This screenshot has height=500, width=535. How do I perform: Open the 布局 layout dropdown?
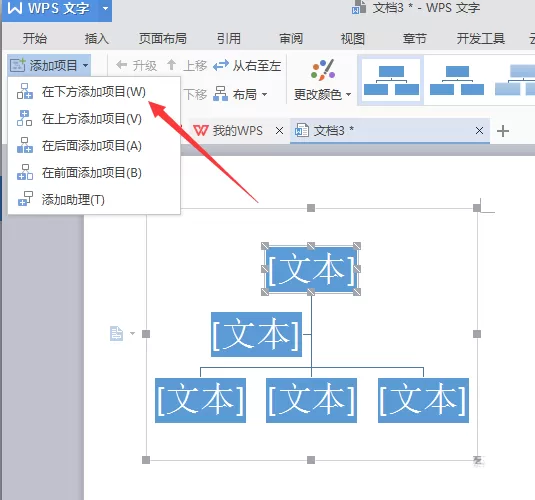point(240,94)
